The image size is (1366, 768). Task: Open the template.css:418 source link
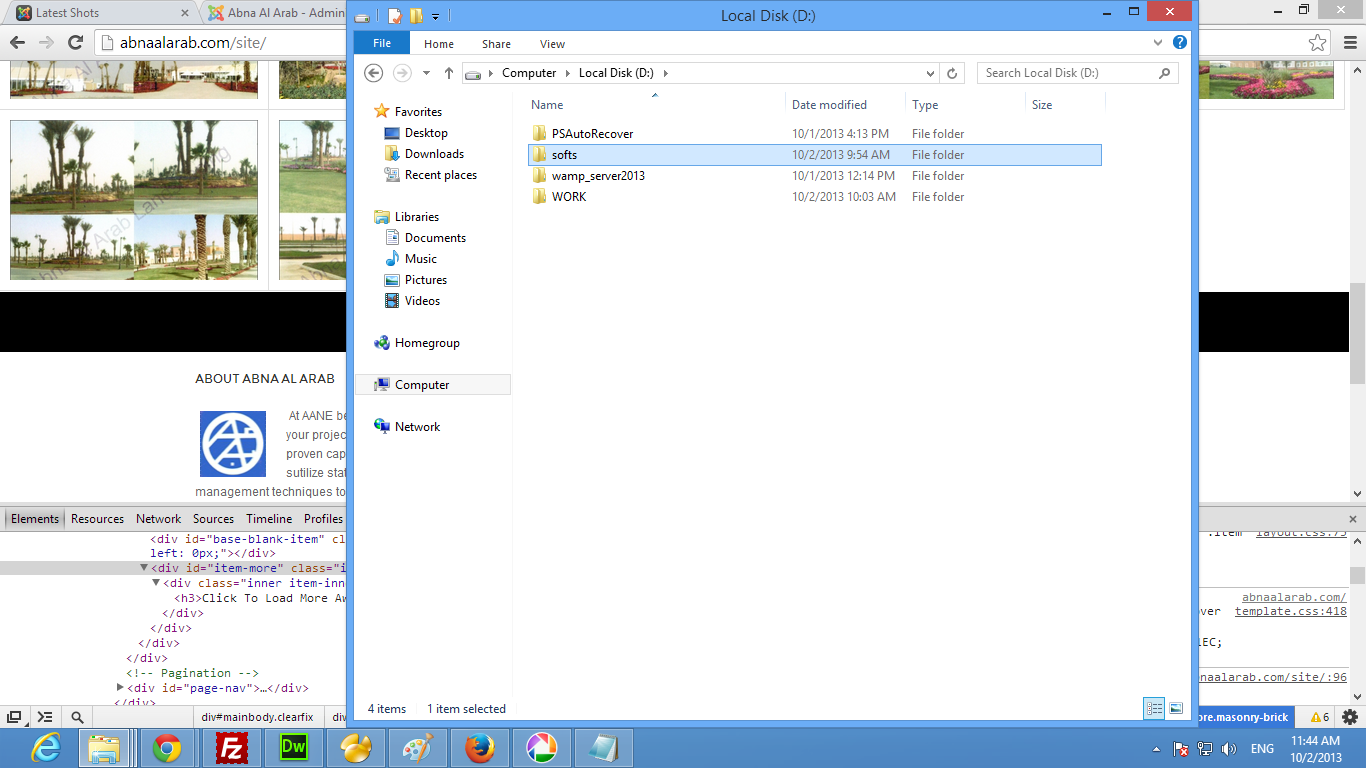point(1290,611)
